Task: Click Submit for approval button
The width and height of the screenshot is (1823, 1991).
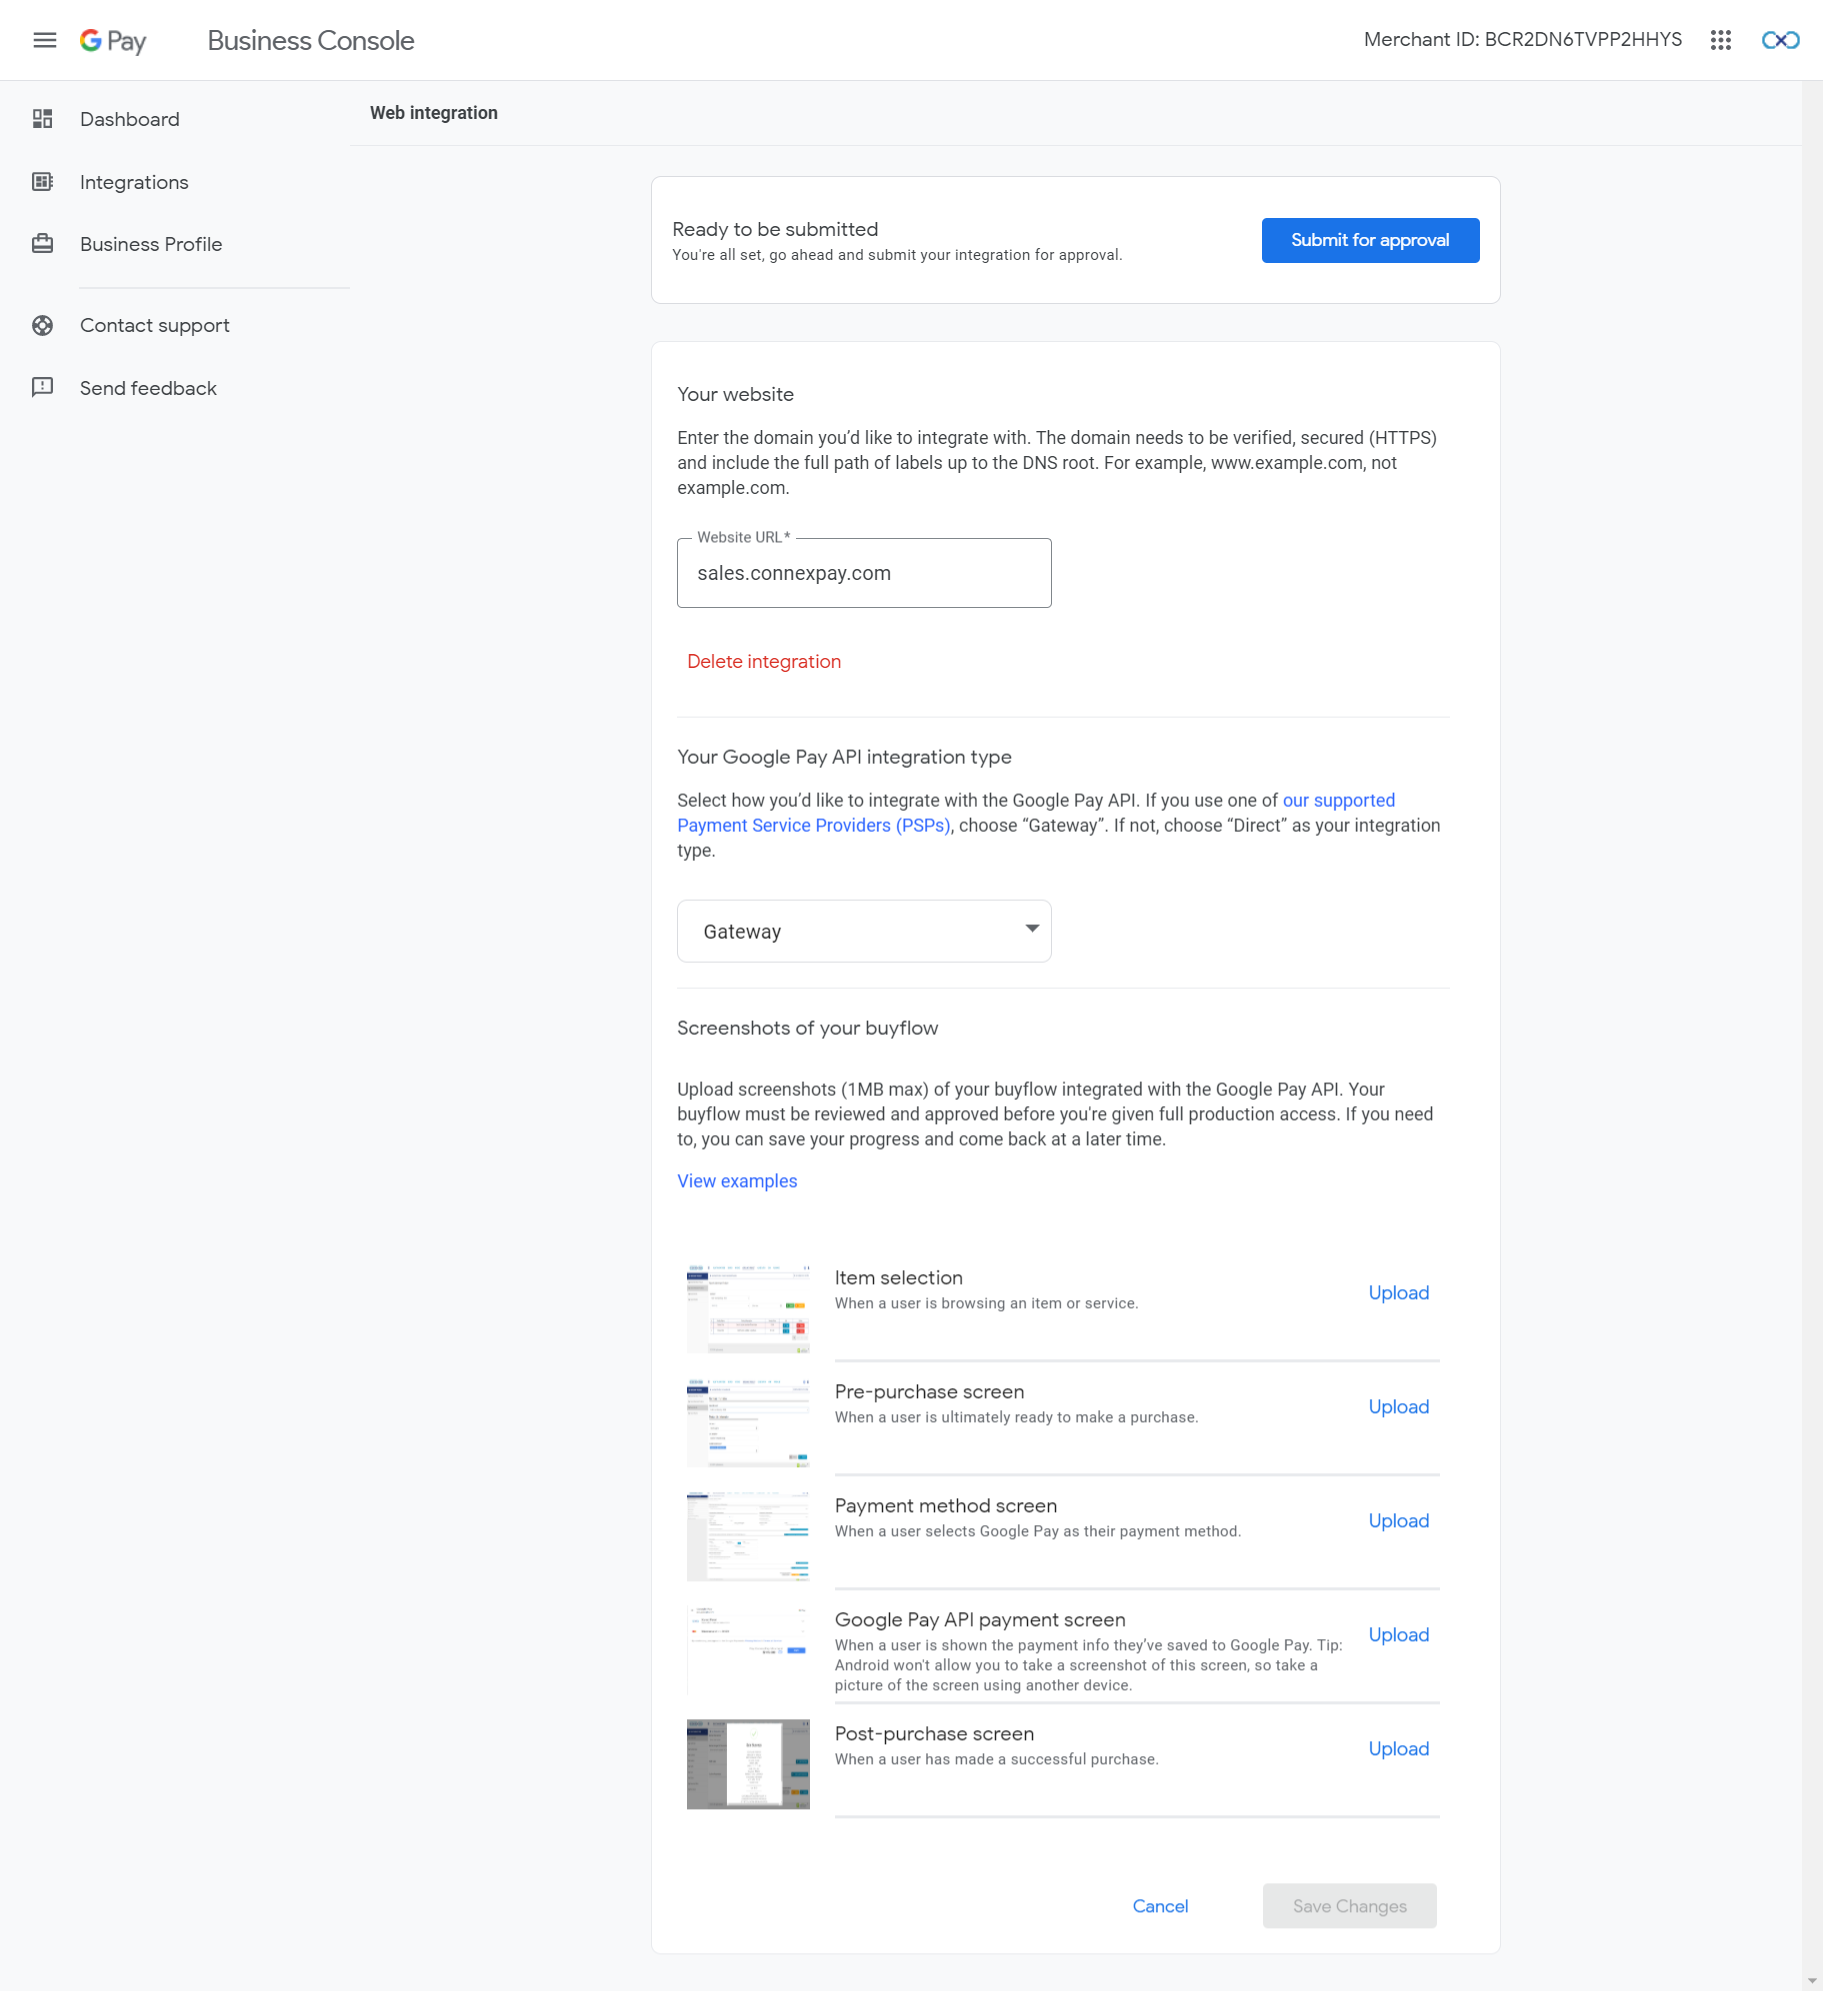Action: (x=1370, y=240)
